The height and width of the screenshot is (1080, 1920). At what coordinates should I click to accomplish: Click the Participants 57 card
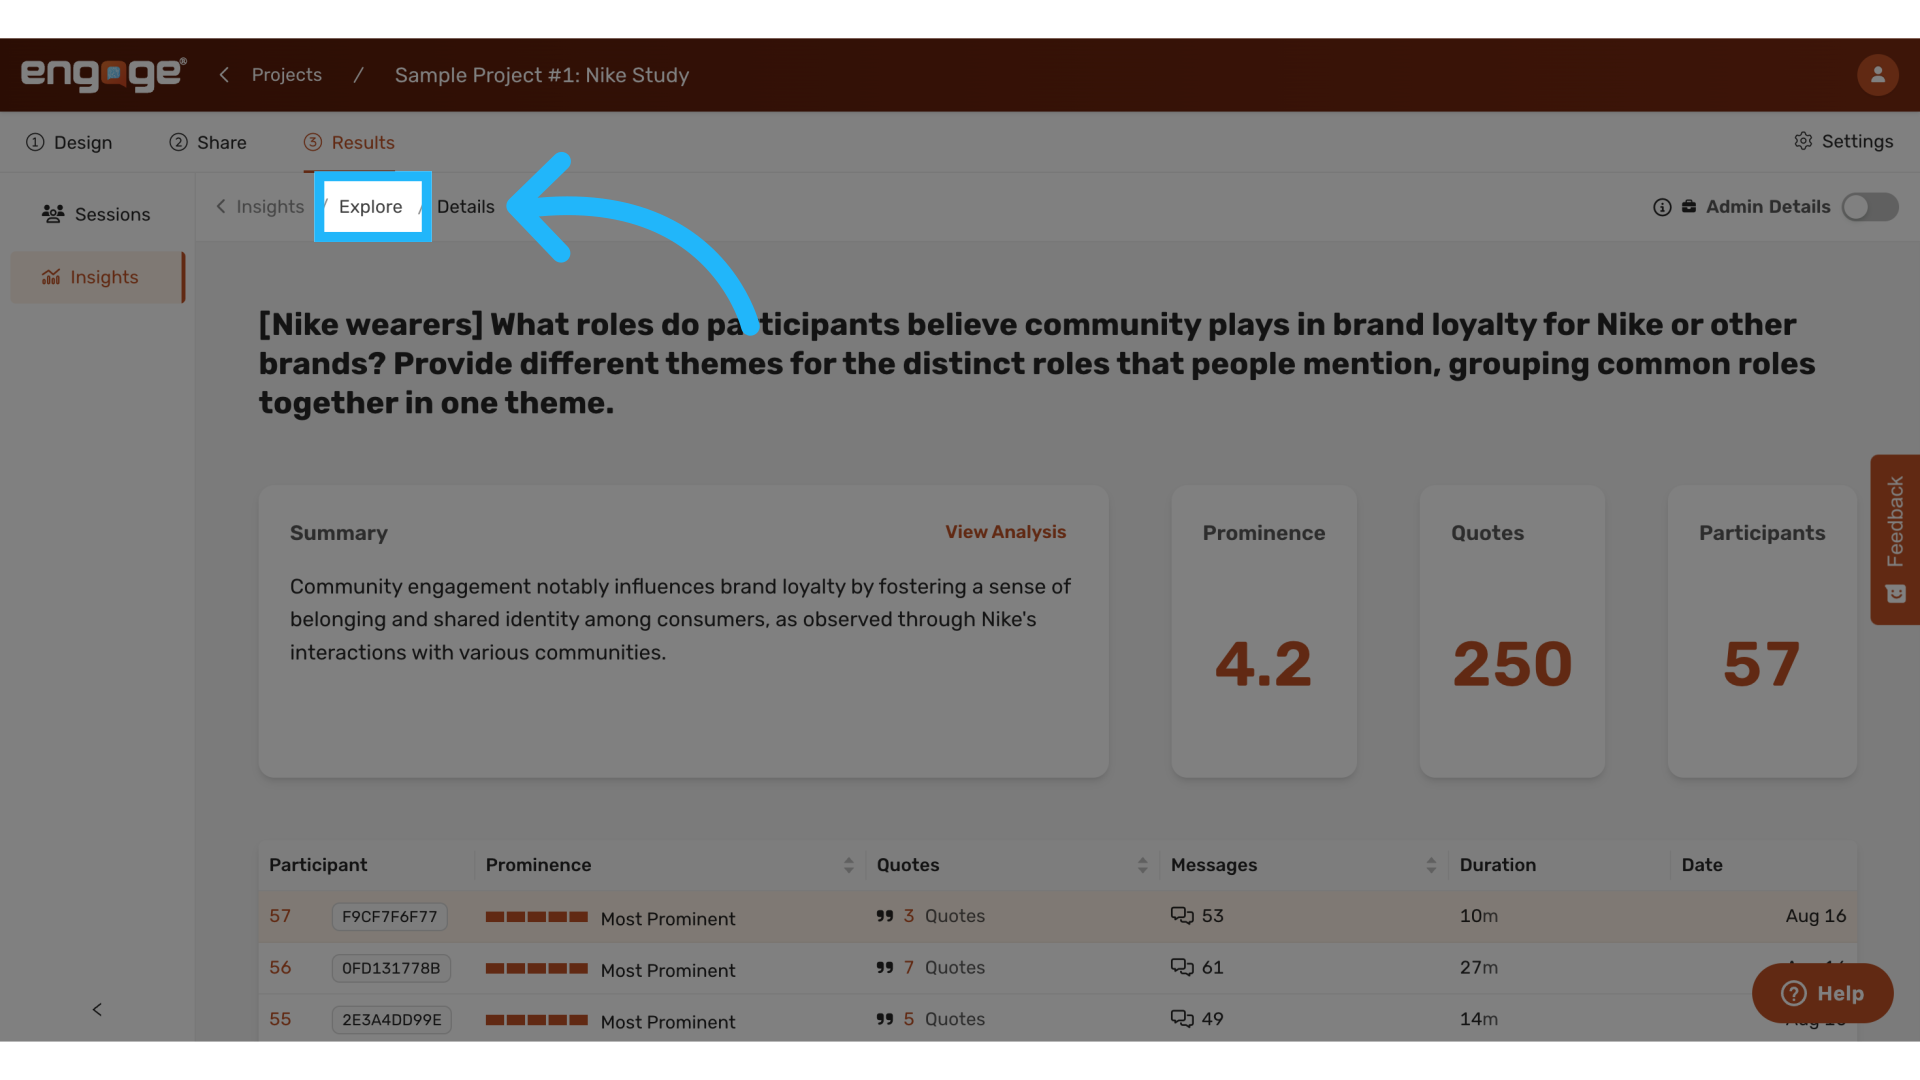[1762, 632]
